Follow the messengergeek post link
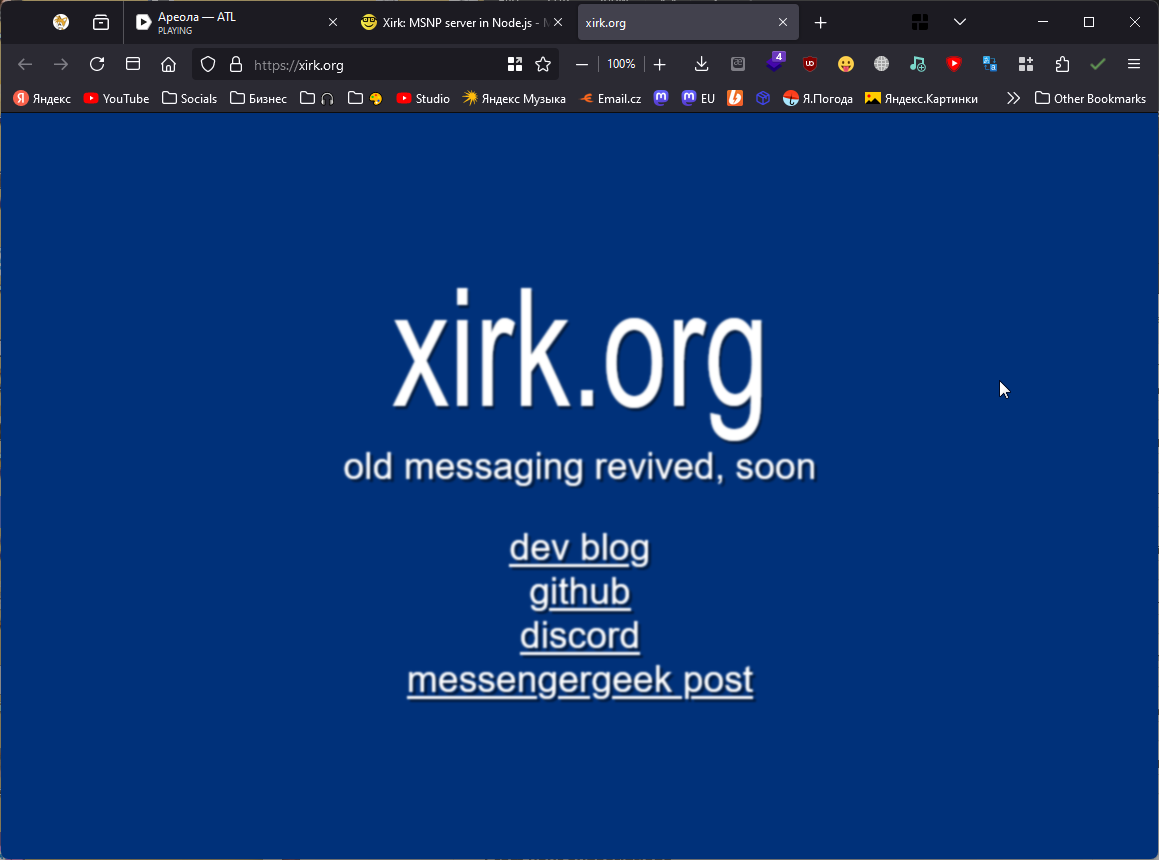This screenshot has width=1159, height=860. (579, 680)
